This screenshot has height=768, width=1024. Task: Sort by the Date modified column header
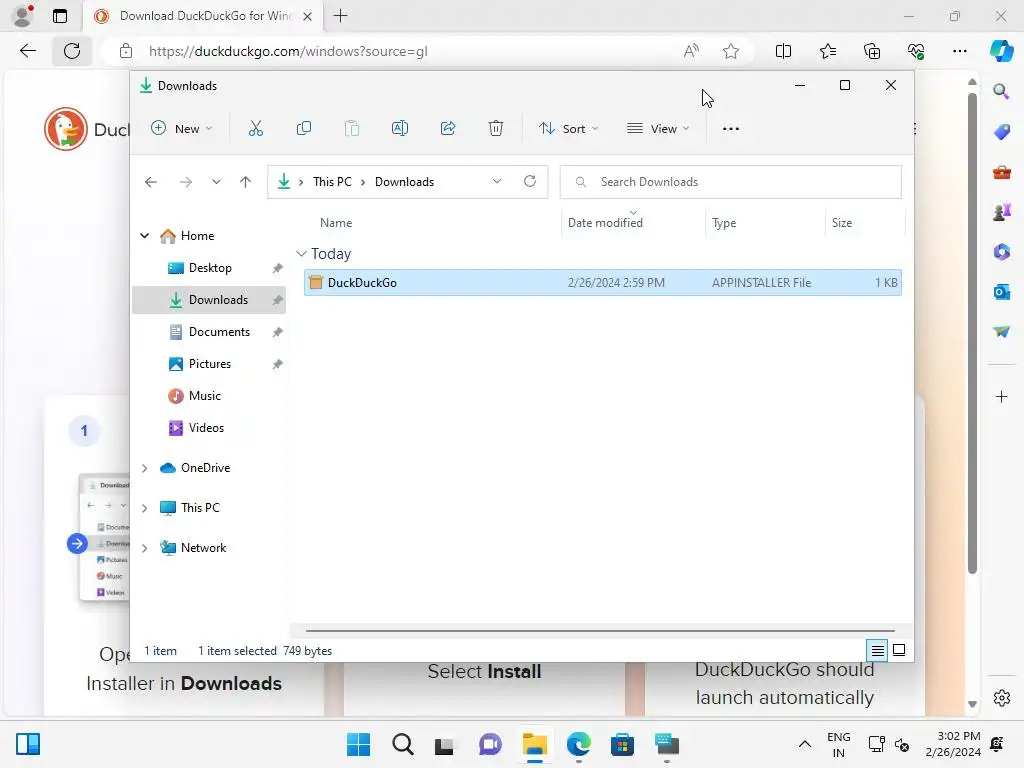pos(605,223)
